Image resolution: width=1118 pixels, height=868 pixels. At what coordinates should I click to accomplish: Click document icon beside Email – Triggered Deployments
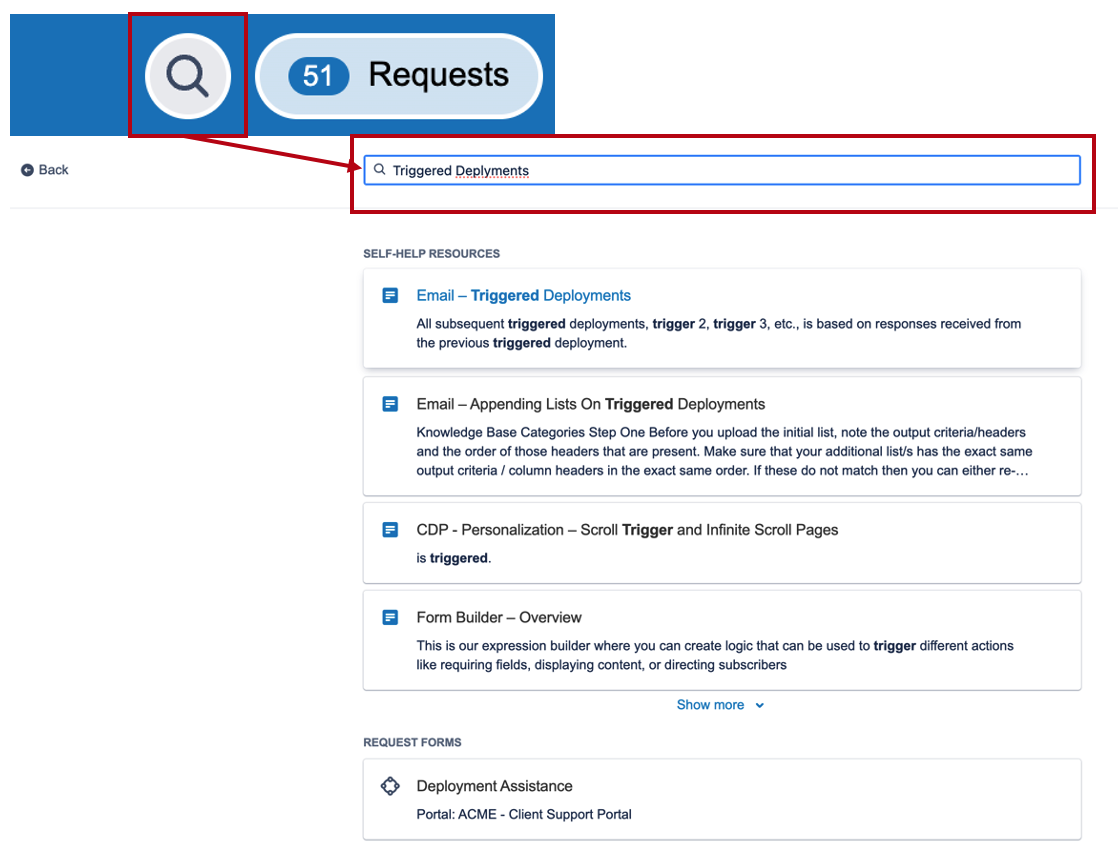[x=390, y=296]
